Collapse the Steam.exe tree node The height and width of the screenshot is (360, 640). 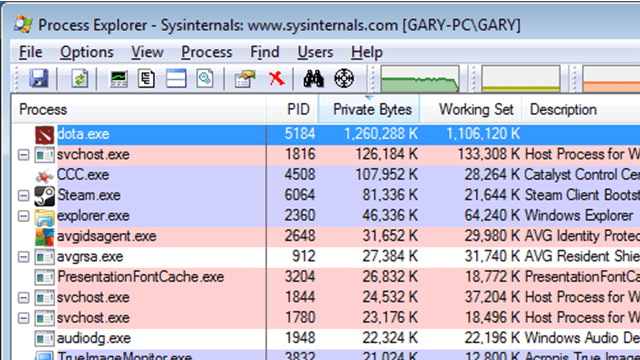[x=24, y=196]
